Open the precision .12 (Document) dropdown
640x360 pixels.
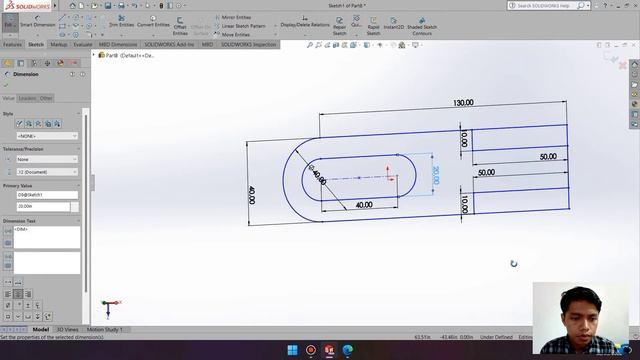pos(47,172)
